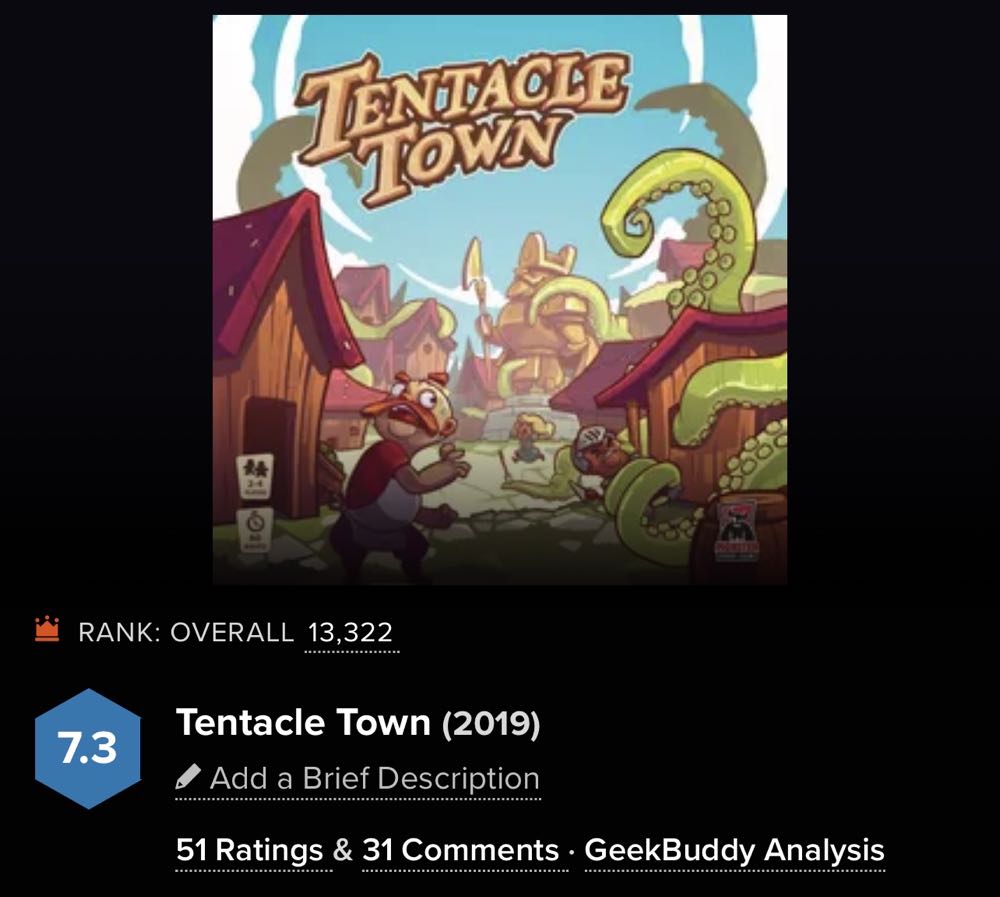This screenshot has width=1000, height=897.
Task: Open GeekBuddy Analysis
Action: (x=734, y=850)
